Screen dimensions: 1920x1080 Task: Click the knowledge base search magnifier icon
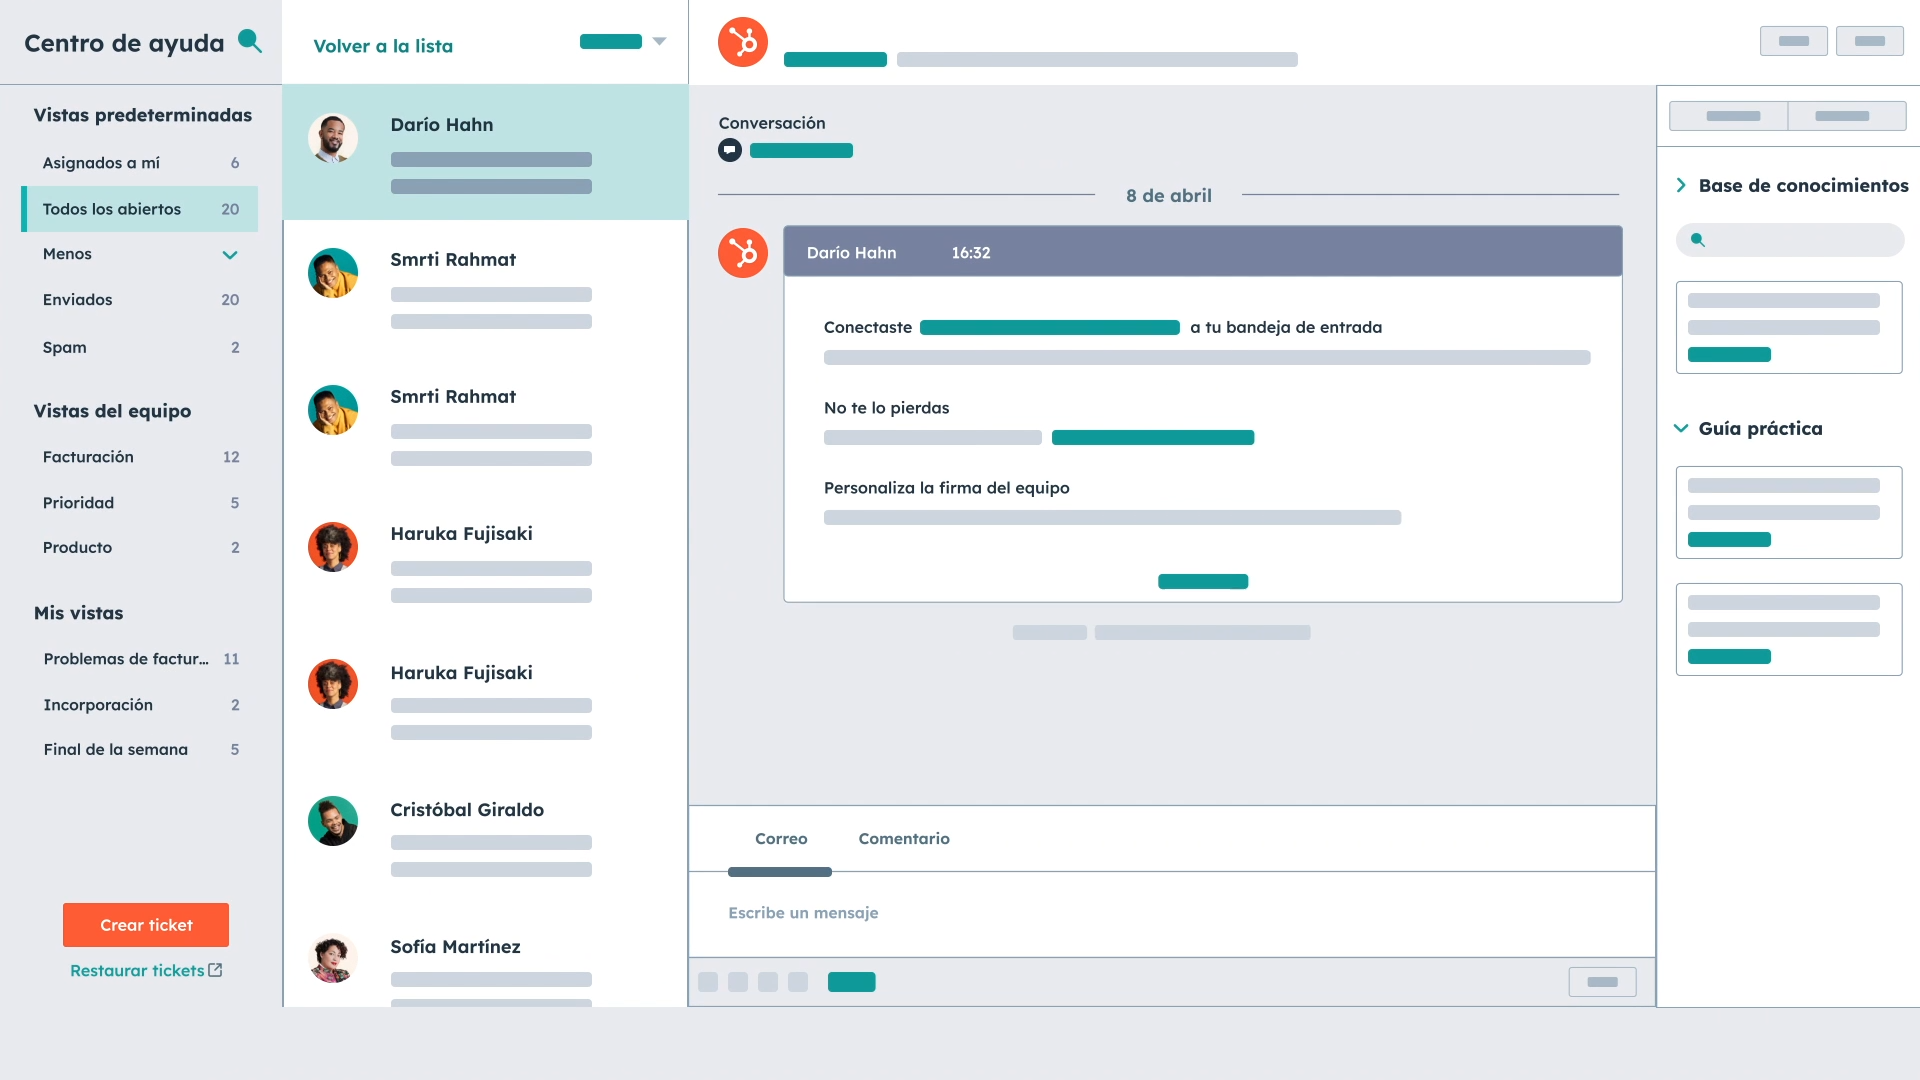1697,240
